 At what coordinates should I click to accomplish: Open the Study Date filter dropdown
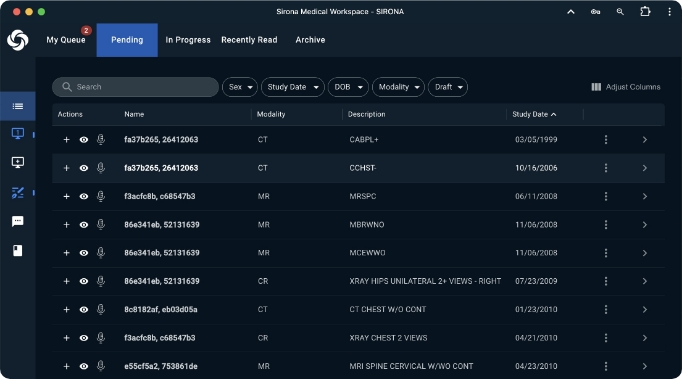pyautogui.click(x=293, y=87)
